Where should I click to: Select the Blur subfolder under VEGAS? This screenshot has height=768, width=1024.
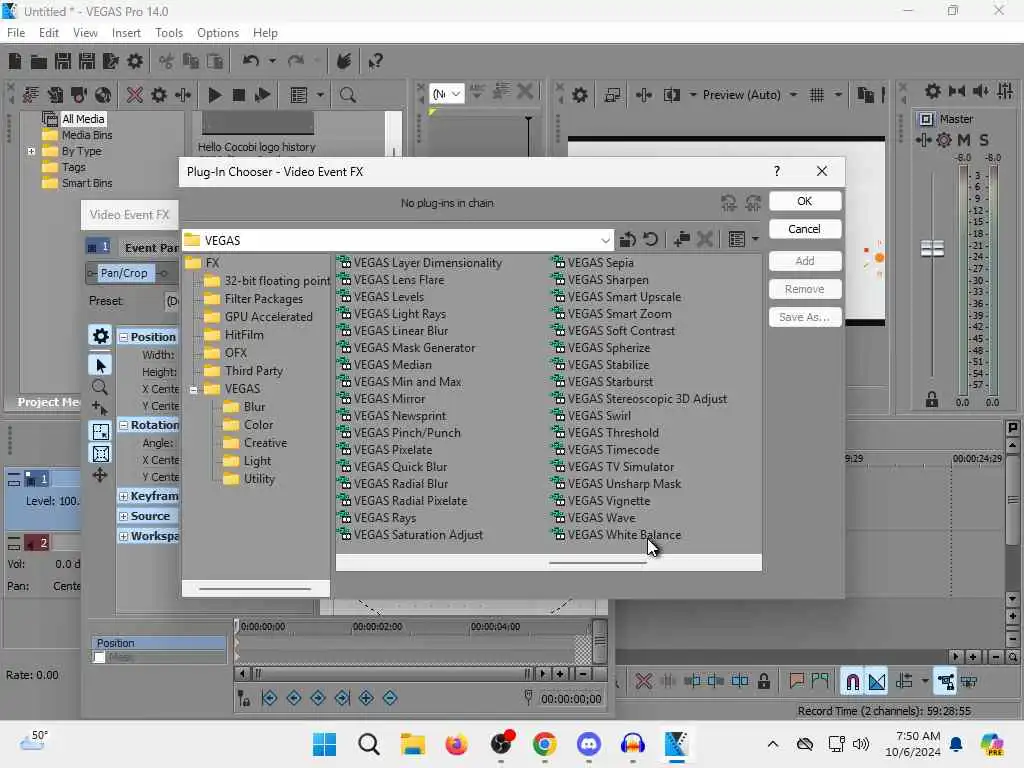click(244, 407)
